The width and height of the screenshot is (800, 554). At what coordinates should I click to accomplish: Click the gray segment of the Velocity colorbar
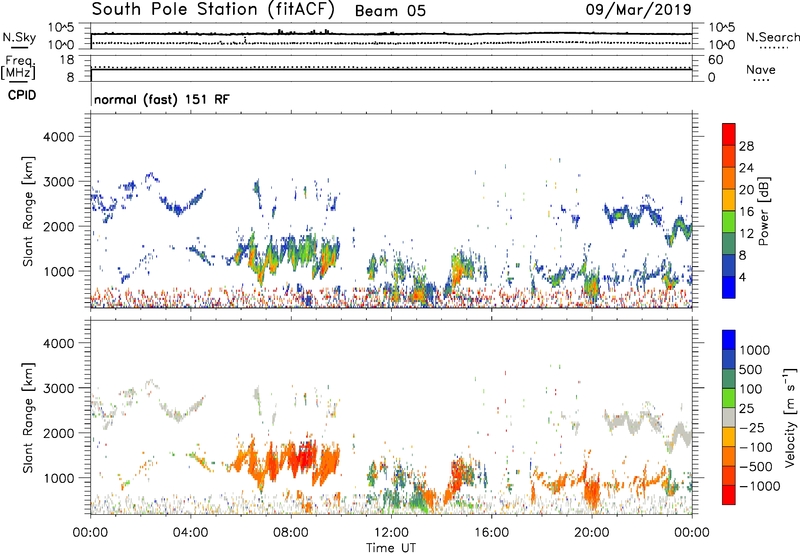coord(729,418)
